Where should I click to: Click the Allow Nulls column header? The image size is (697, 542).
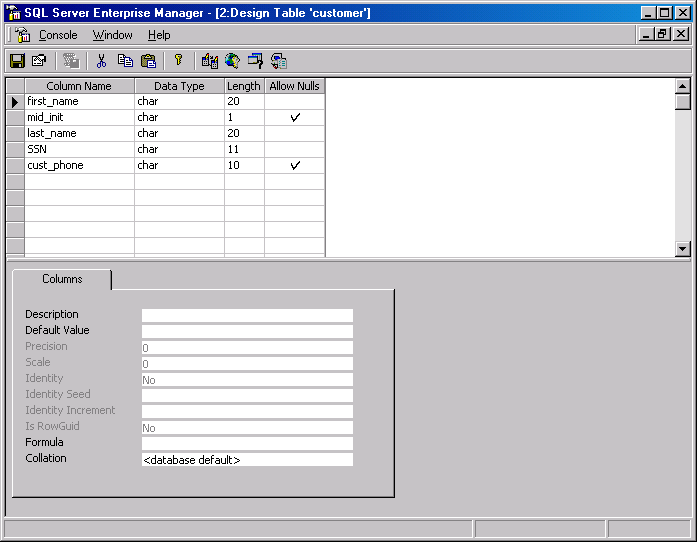pyautogui.click(x=295, y=86)
